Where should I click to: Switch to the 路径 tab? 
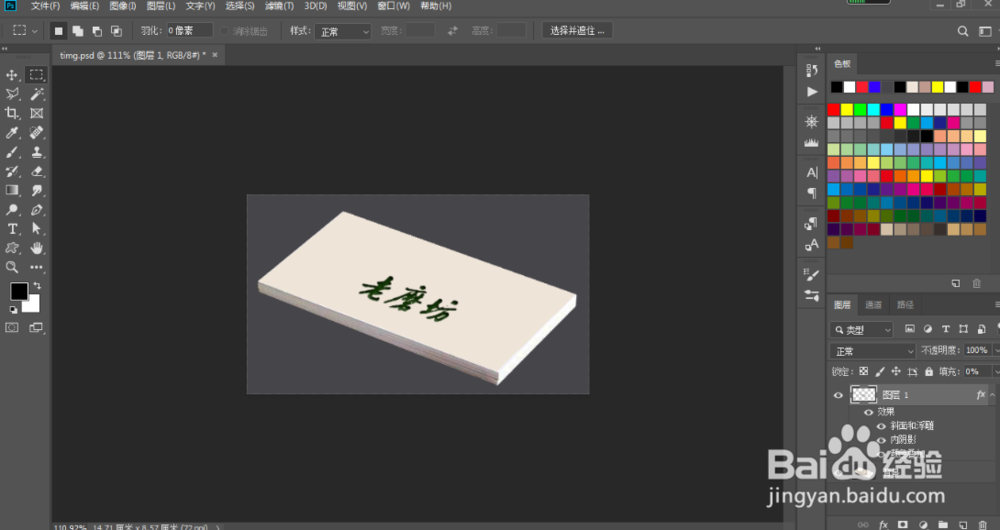tap(905, 305)
